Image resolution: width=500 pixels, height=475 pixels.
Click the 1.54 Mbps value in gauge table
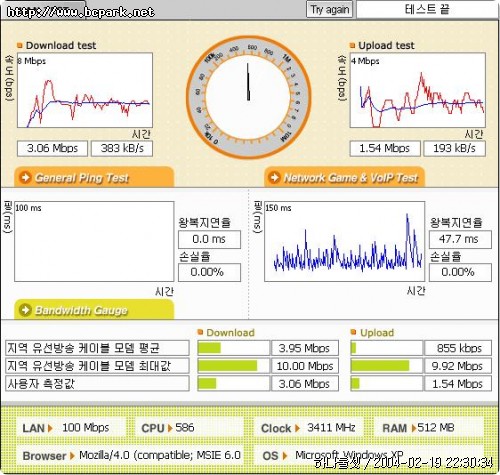[x=458, y=383]
